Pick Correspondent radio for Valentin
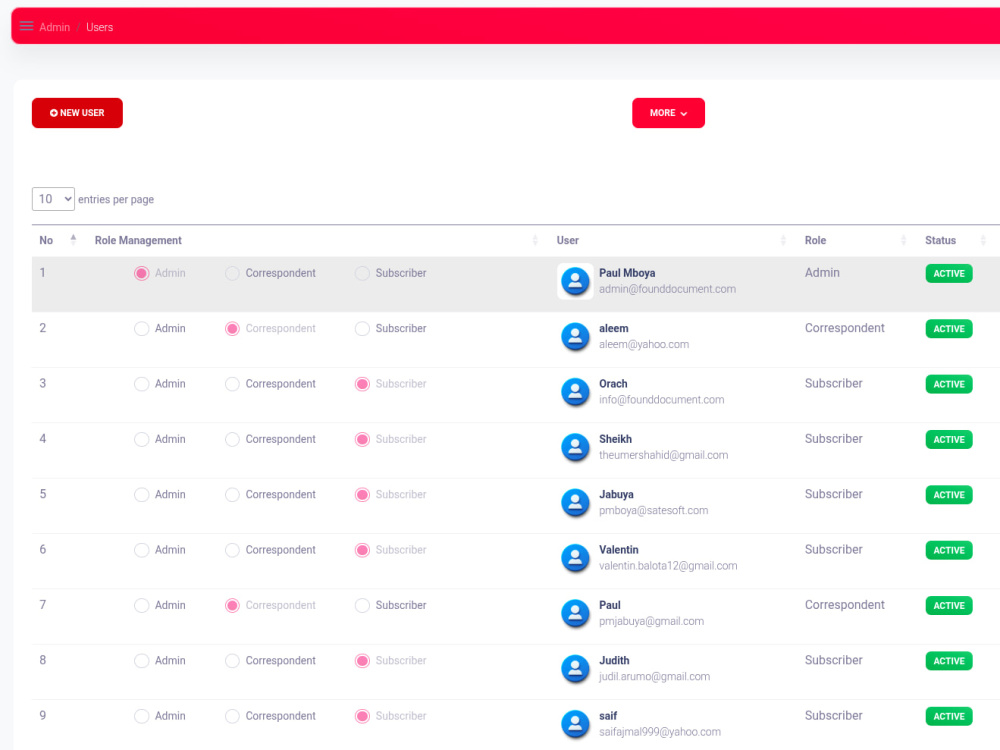 tap(232, 550)
